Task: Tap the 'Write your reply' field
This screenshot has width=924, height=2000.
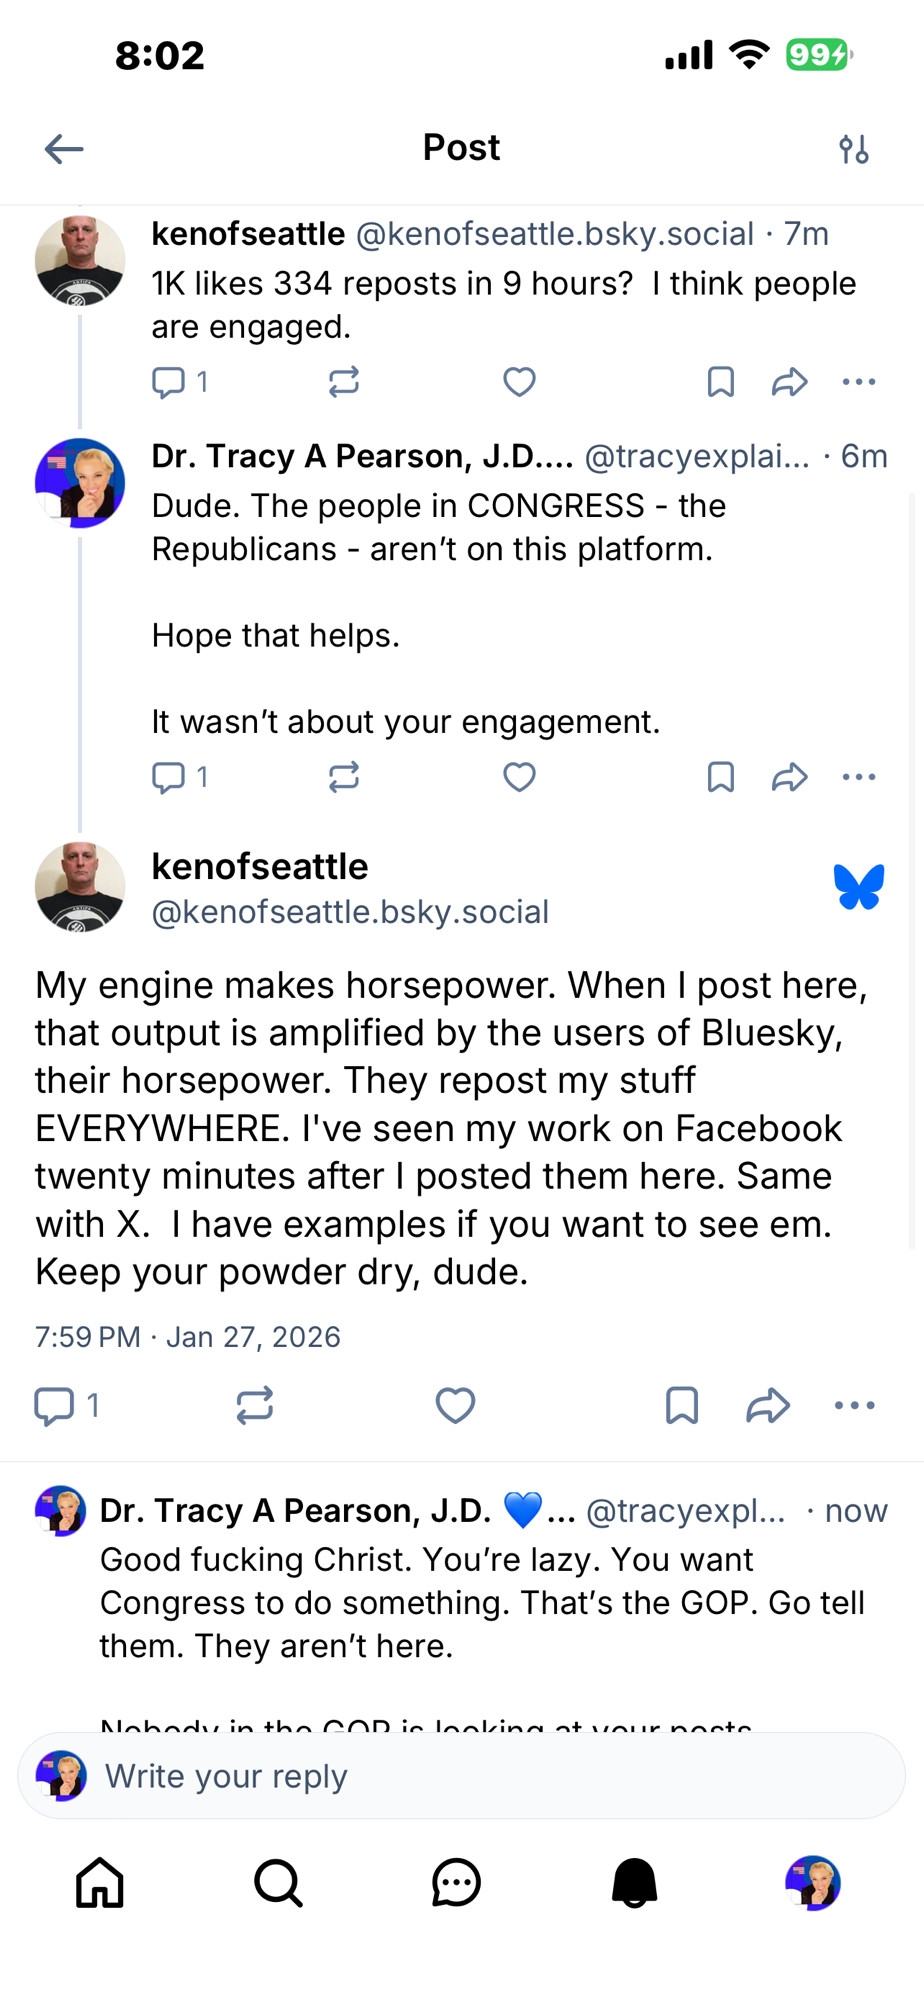Action: [x=480, y=1776]
